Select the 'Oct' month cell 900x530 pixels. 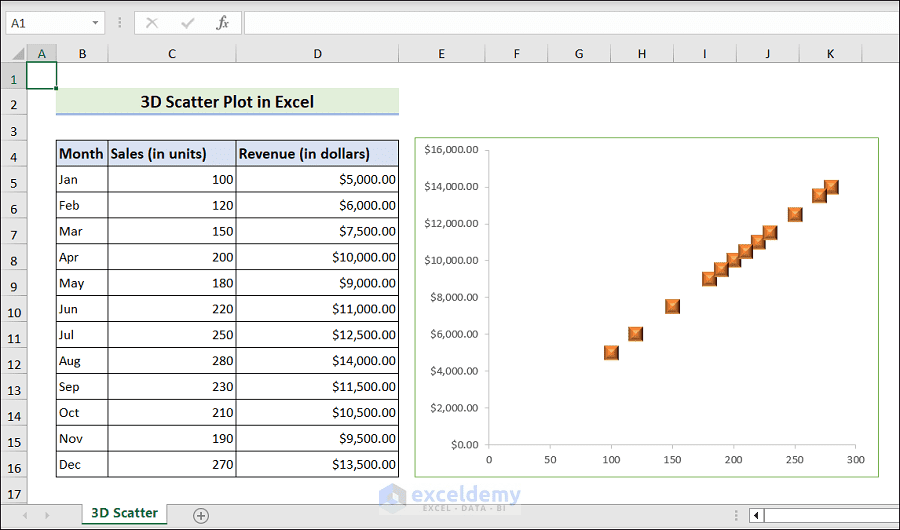[x=82, y=412]
